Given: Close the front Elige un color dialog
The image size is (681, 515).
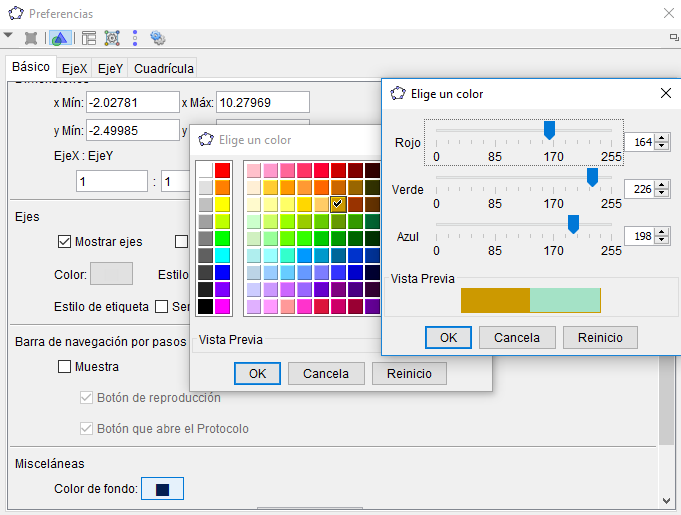Looking at the screenshot, I should tap(665, 93).
